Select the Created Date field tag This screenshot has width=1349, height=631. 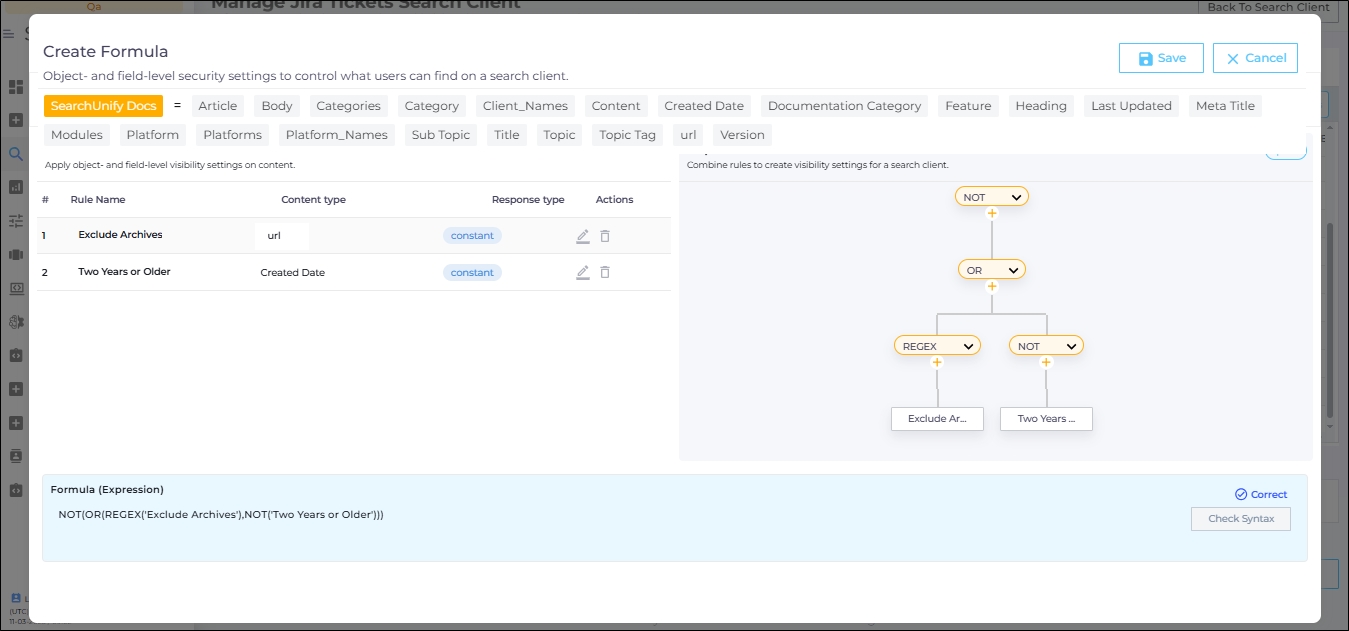click(x=703, y=106)
